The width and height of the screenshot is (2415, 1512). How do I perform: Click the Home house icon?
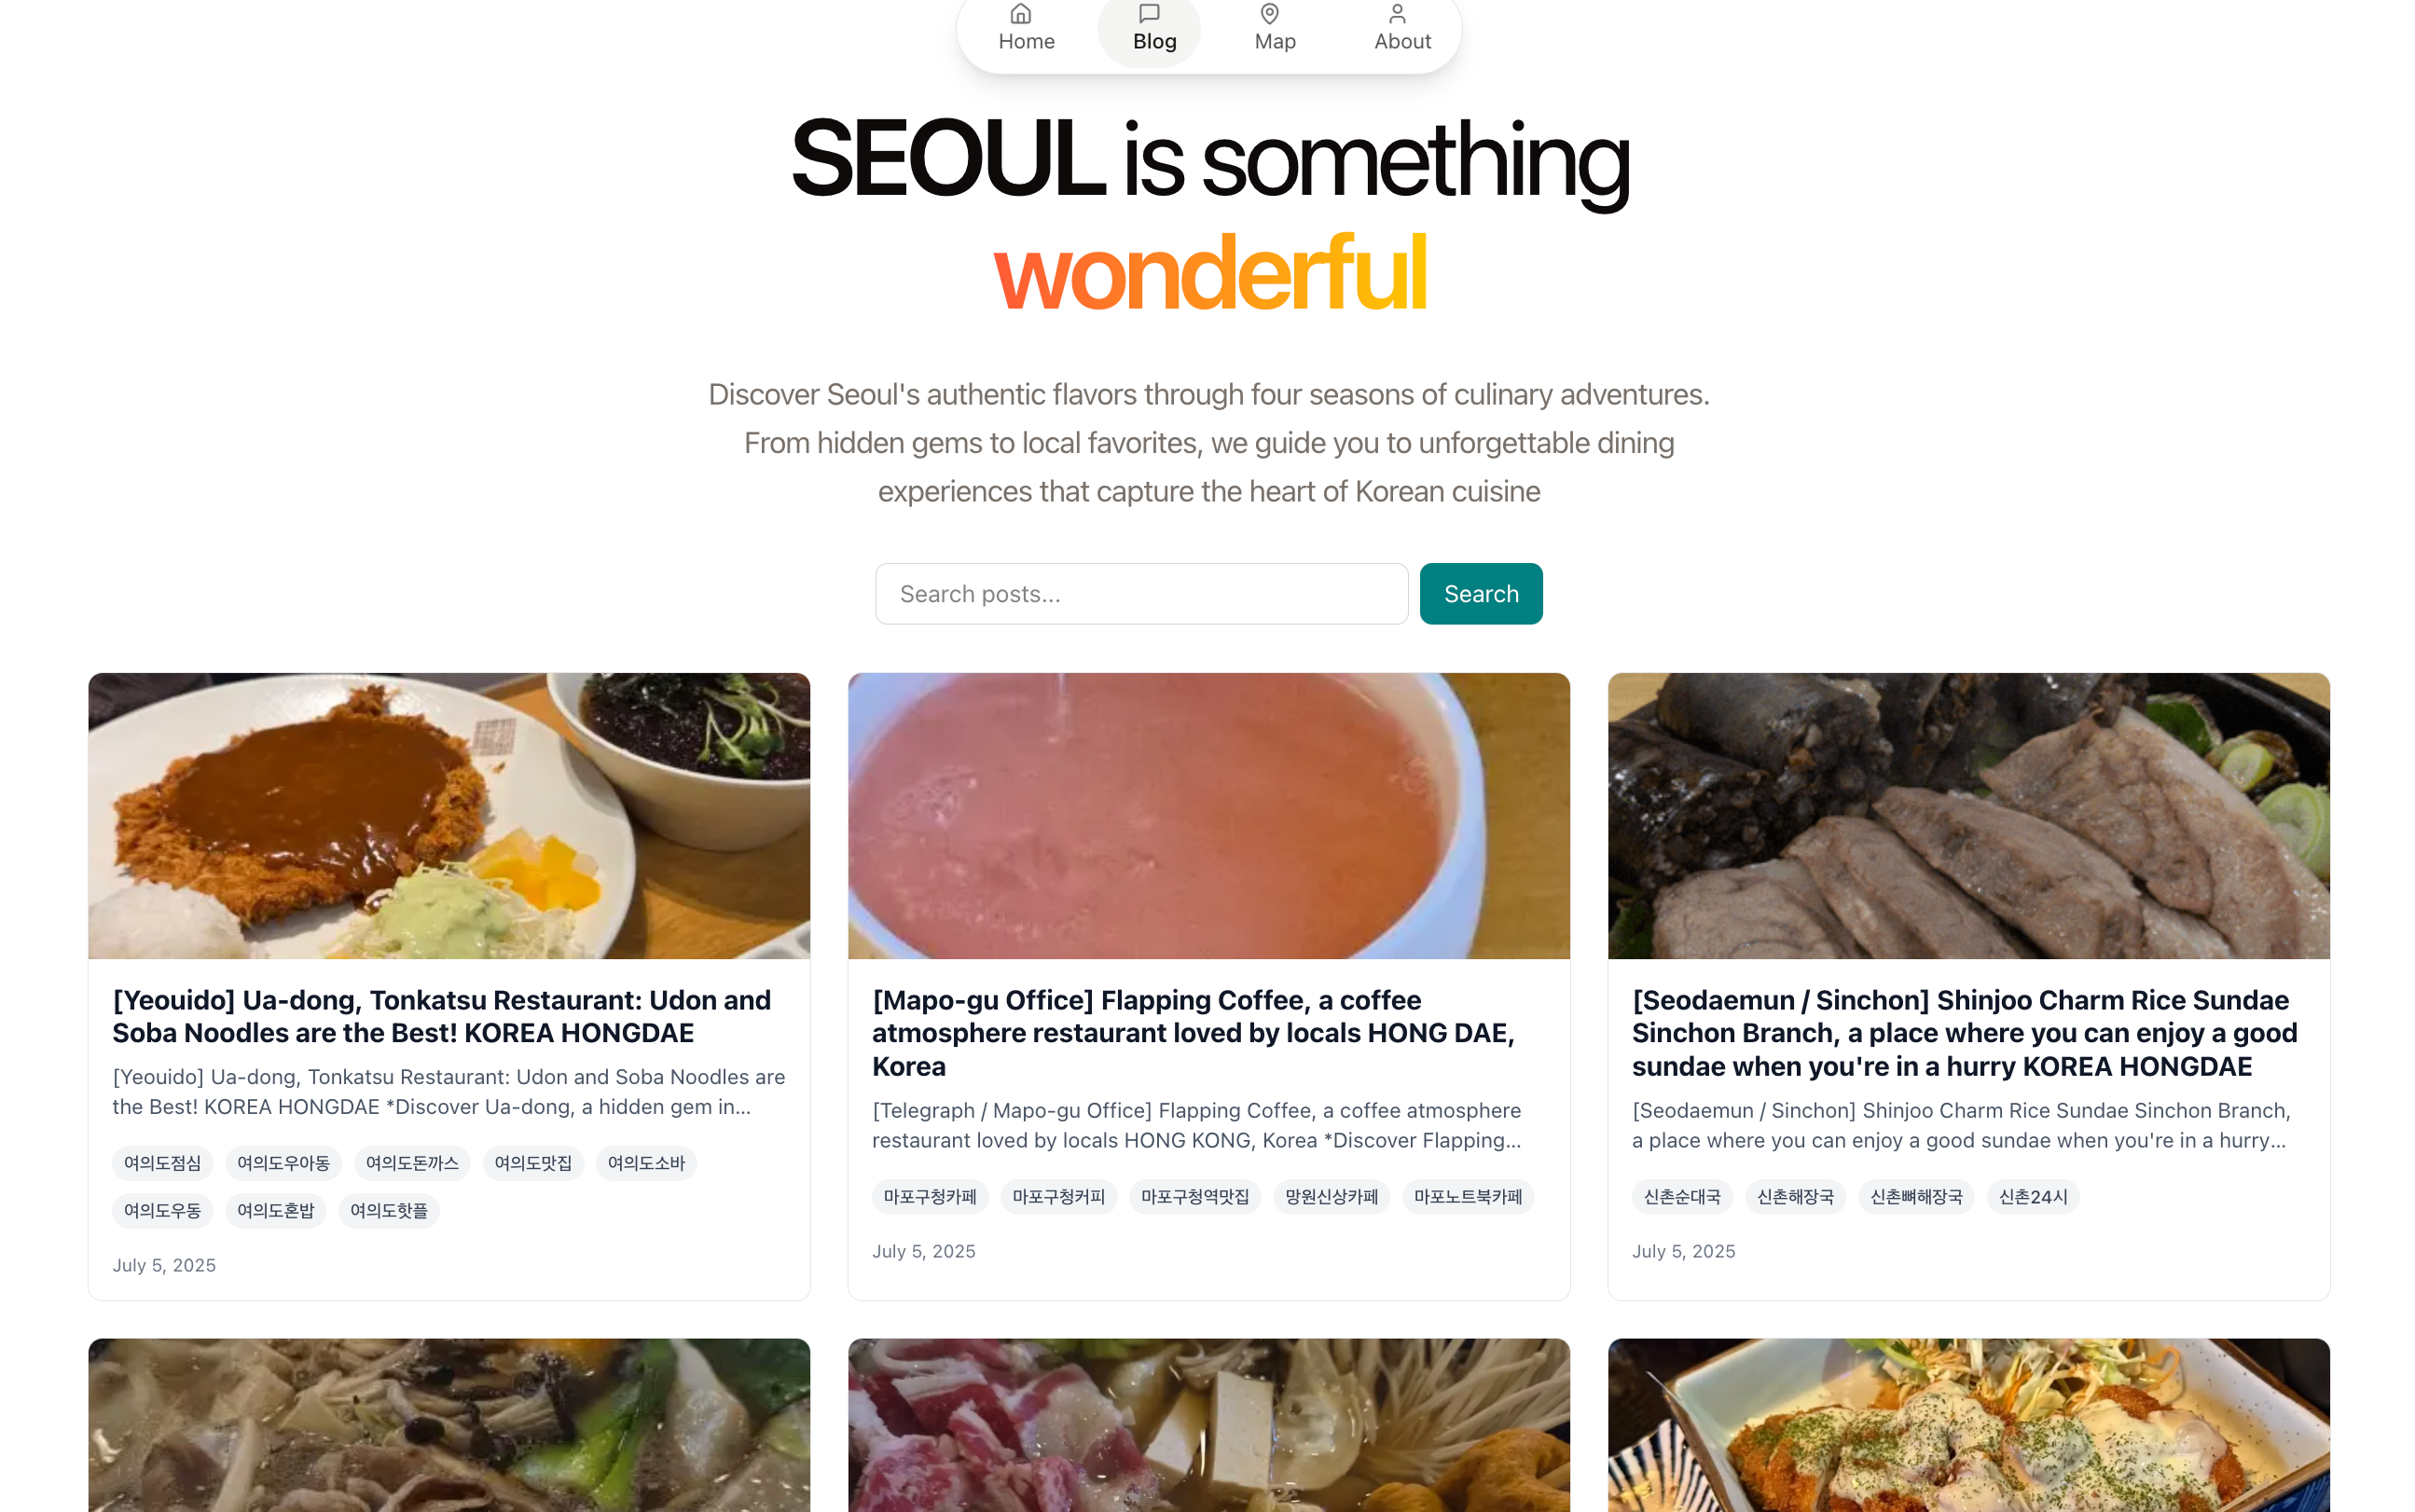(1019, 13)
